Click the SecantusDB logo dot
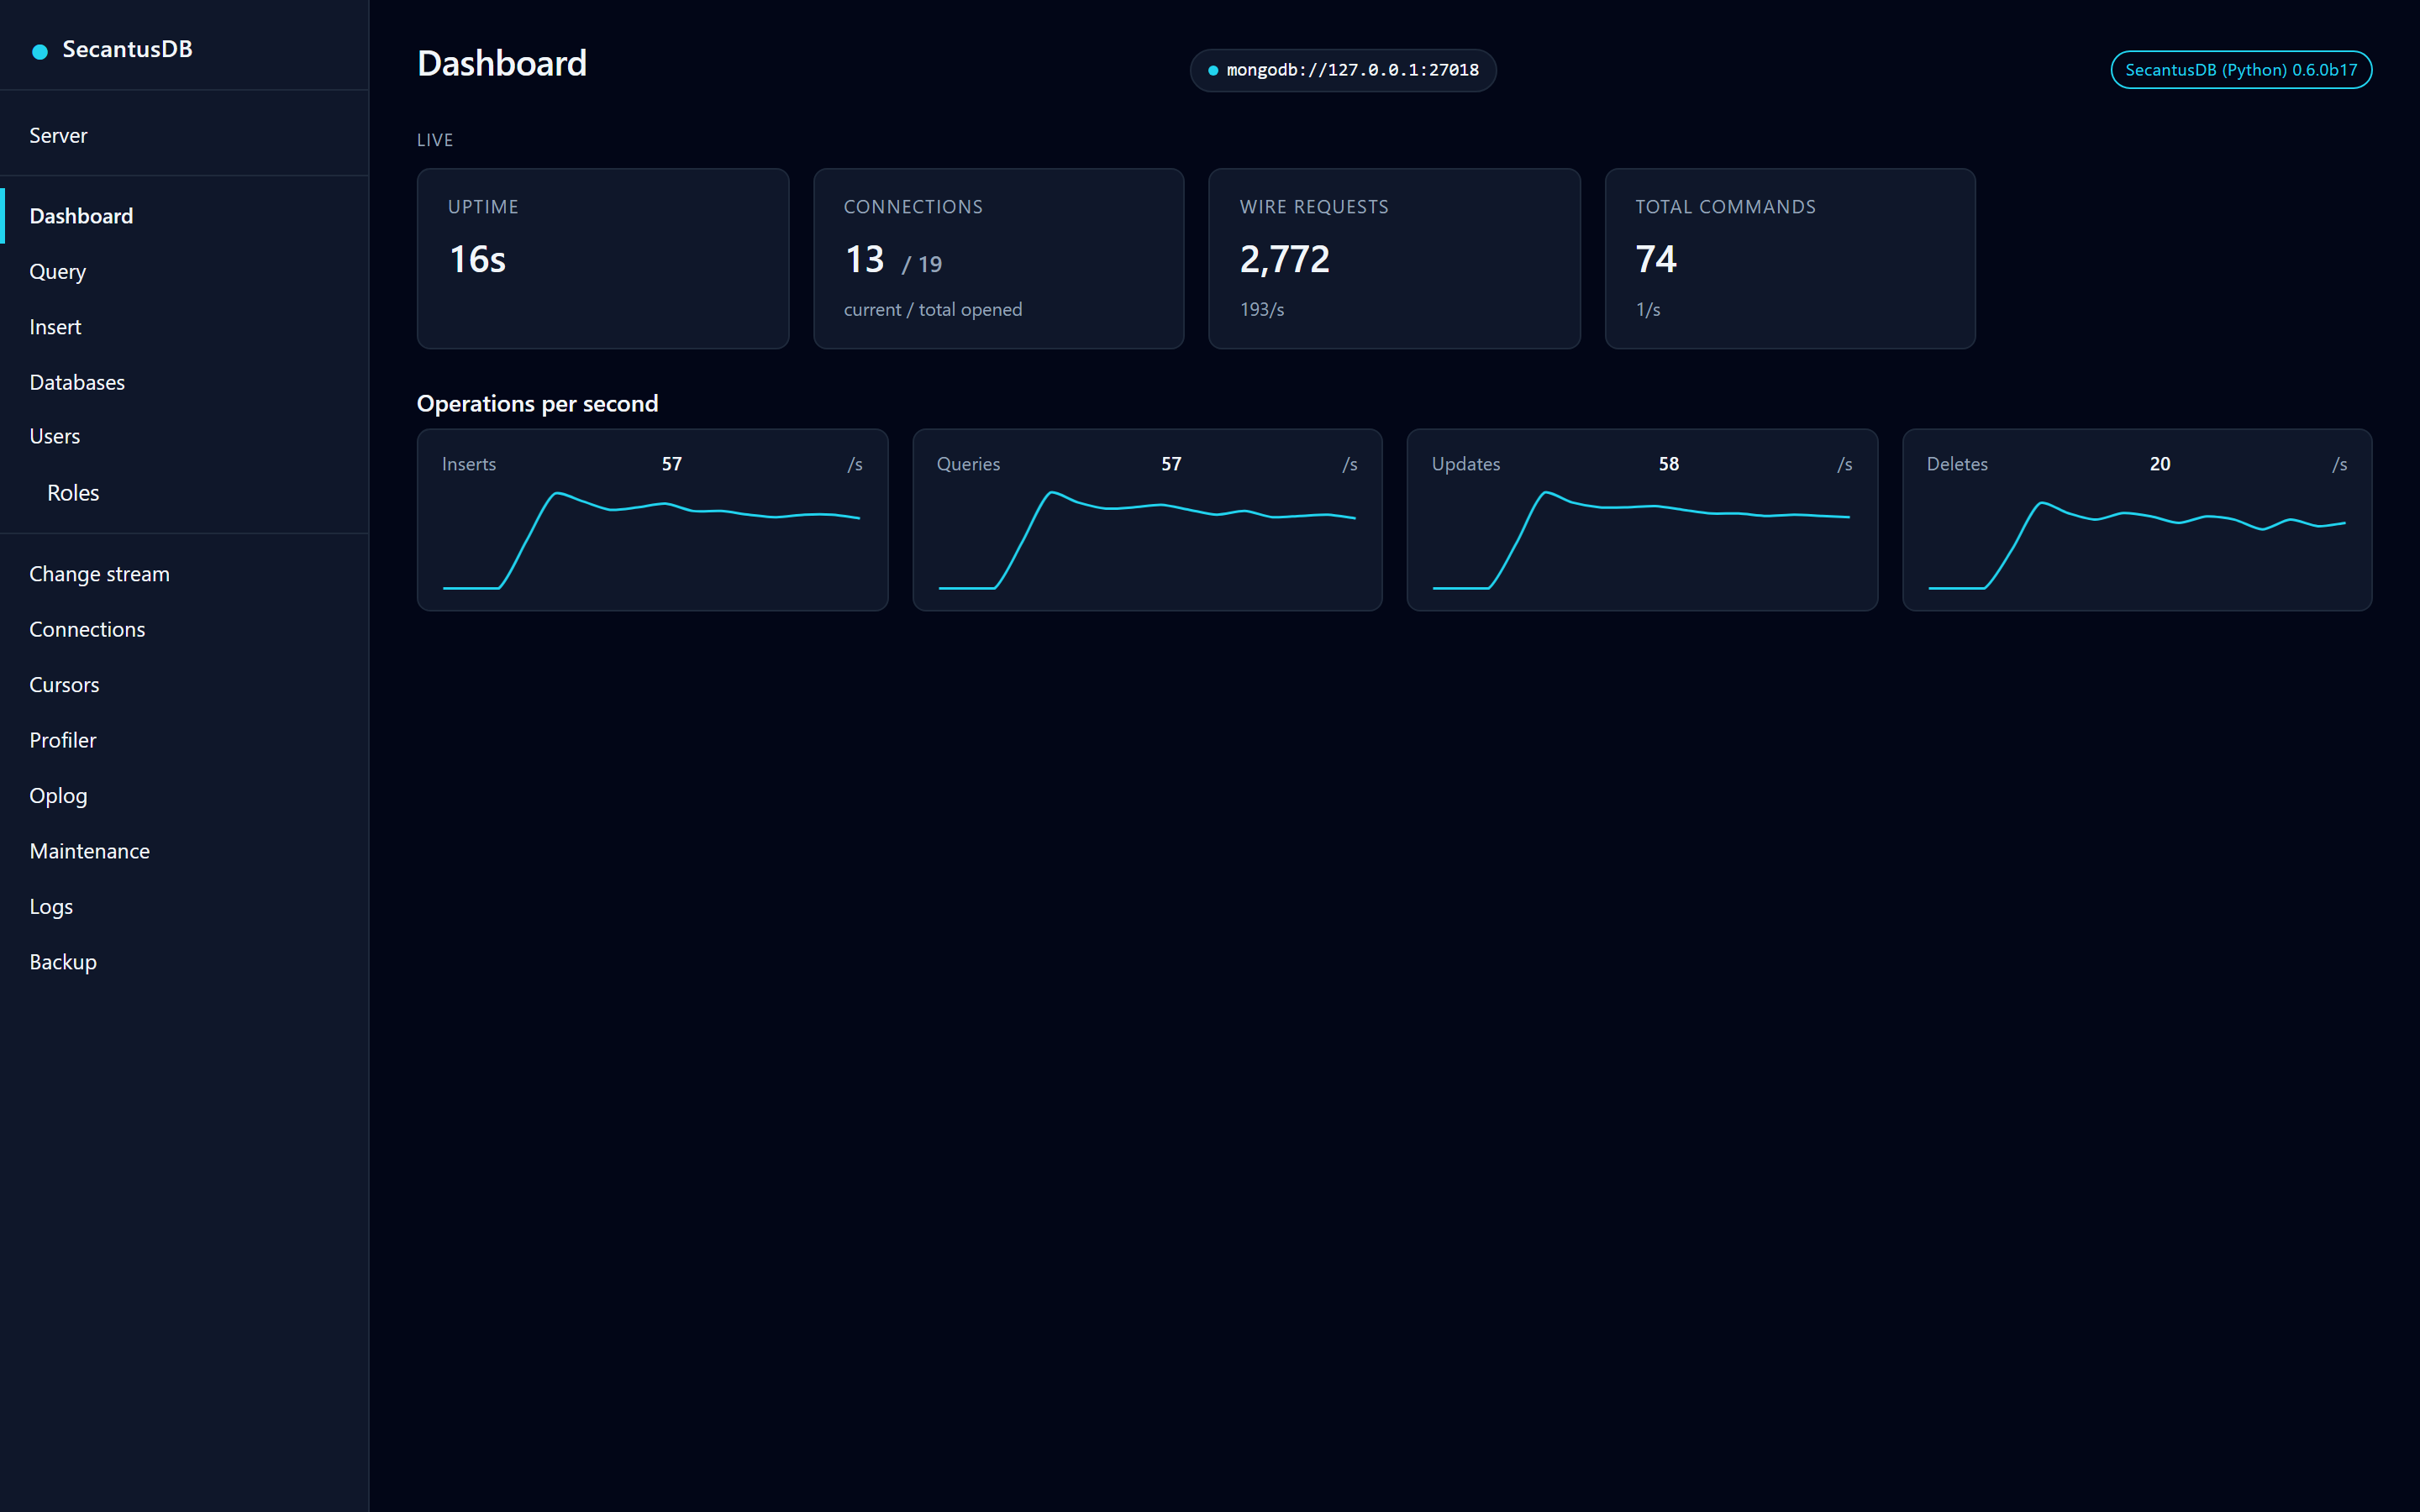 [40, 51]
